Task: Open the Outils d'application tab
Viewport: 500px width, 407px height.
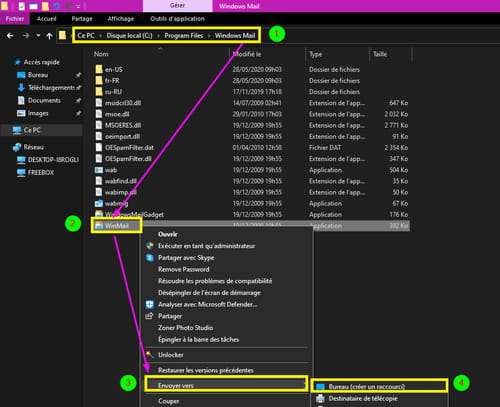Action: pos(177,19)
